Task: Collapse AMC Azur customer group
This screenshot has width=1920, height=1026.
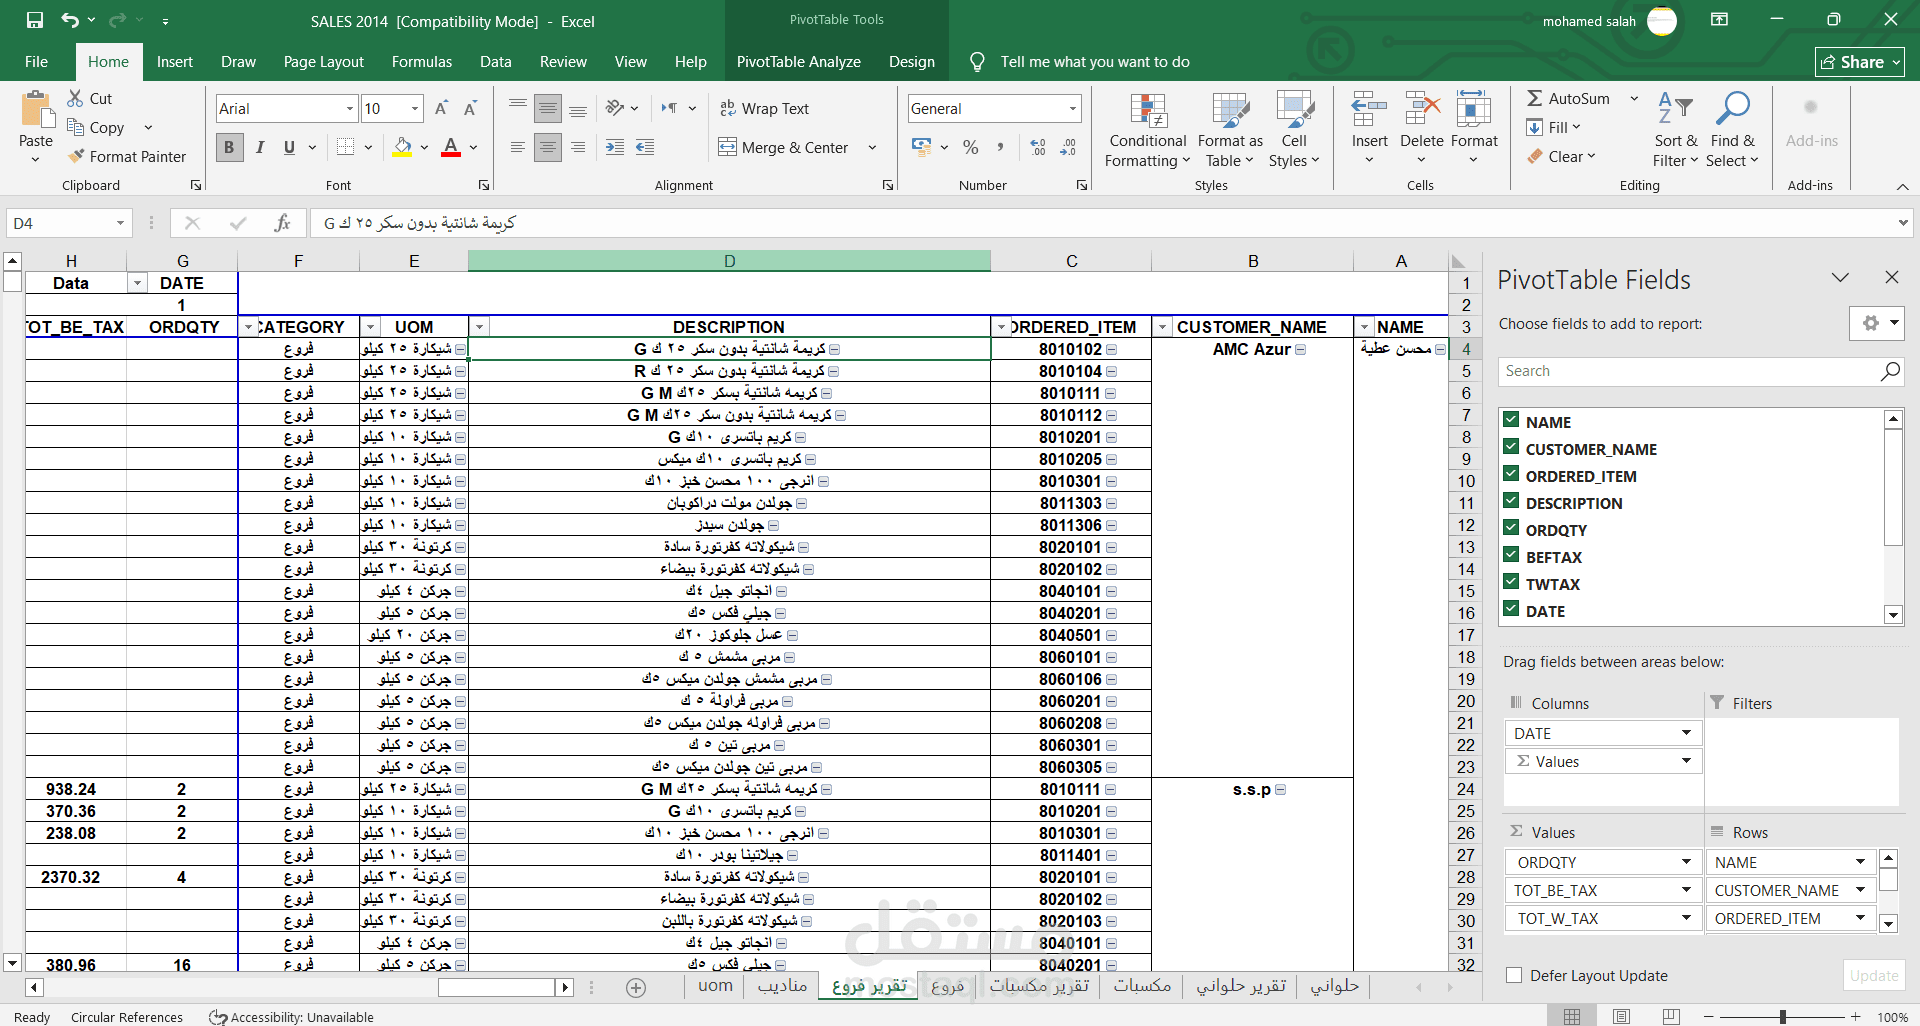Action: click(x=1301, y=349)
